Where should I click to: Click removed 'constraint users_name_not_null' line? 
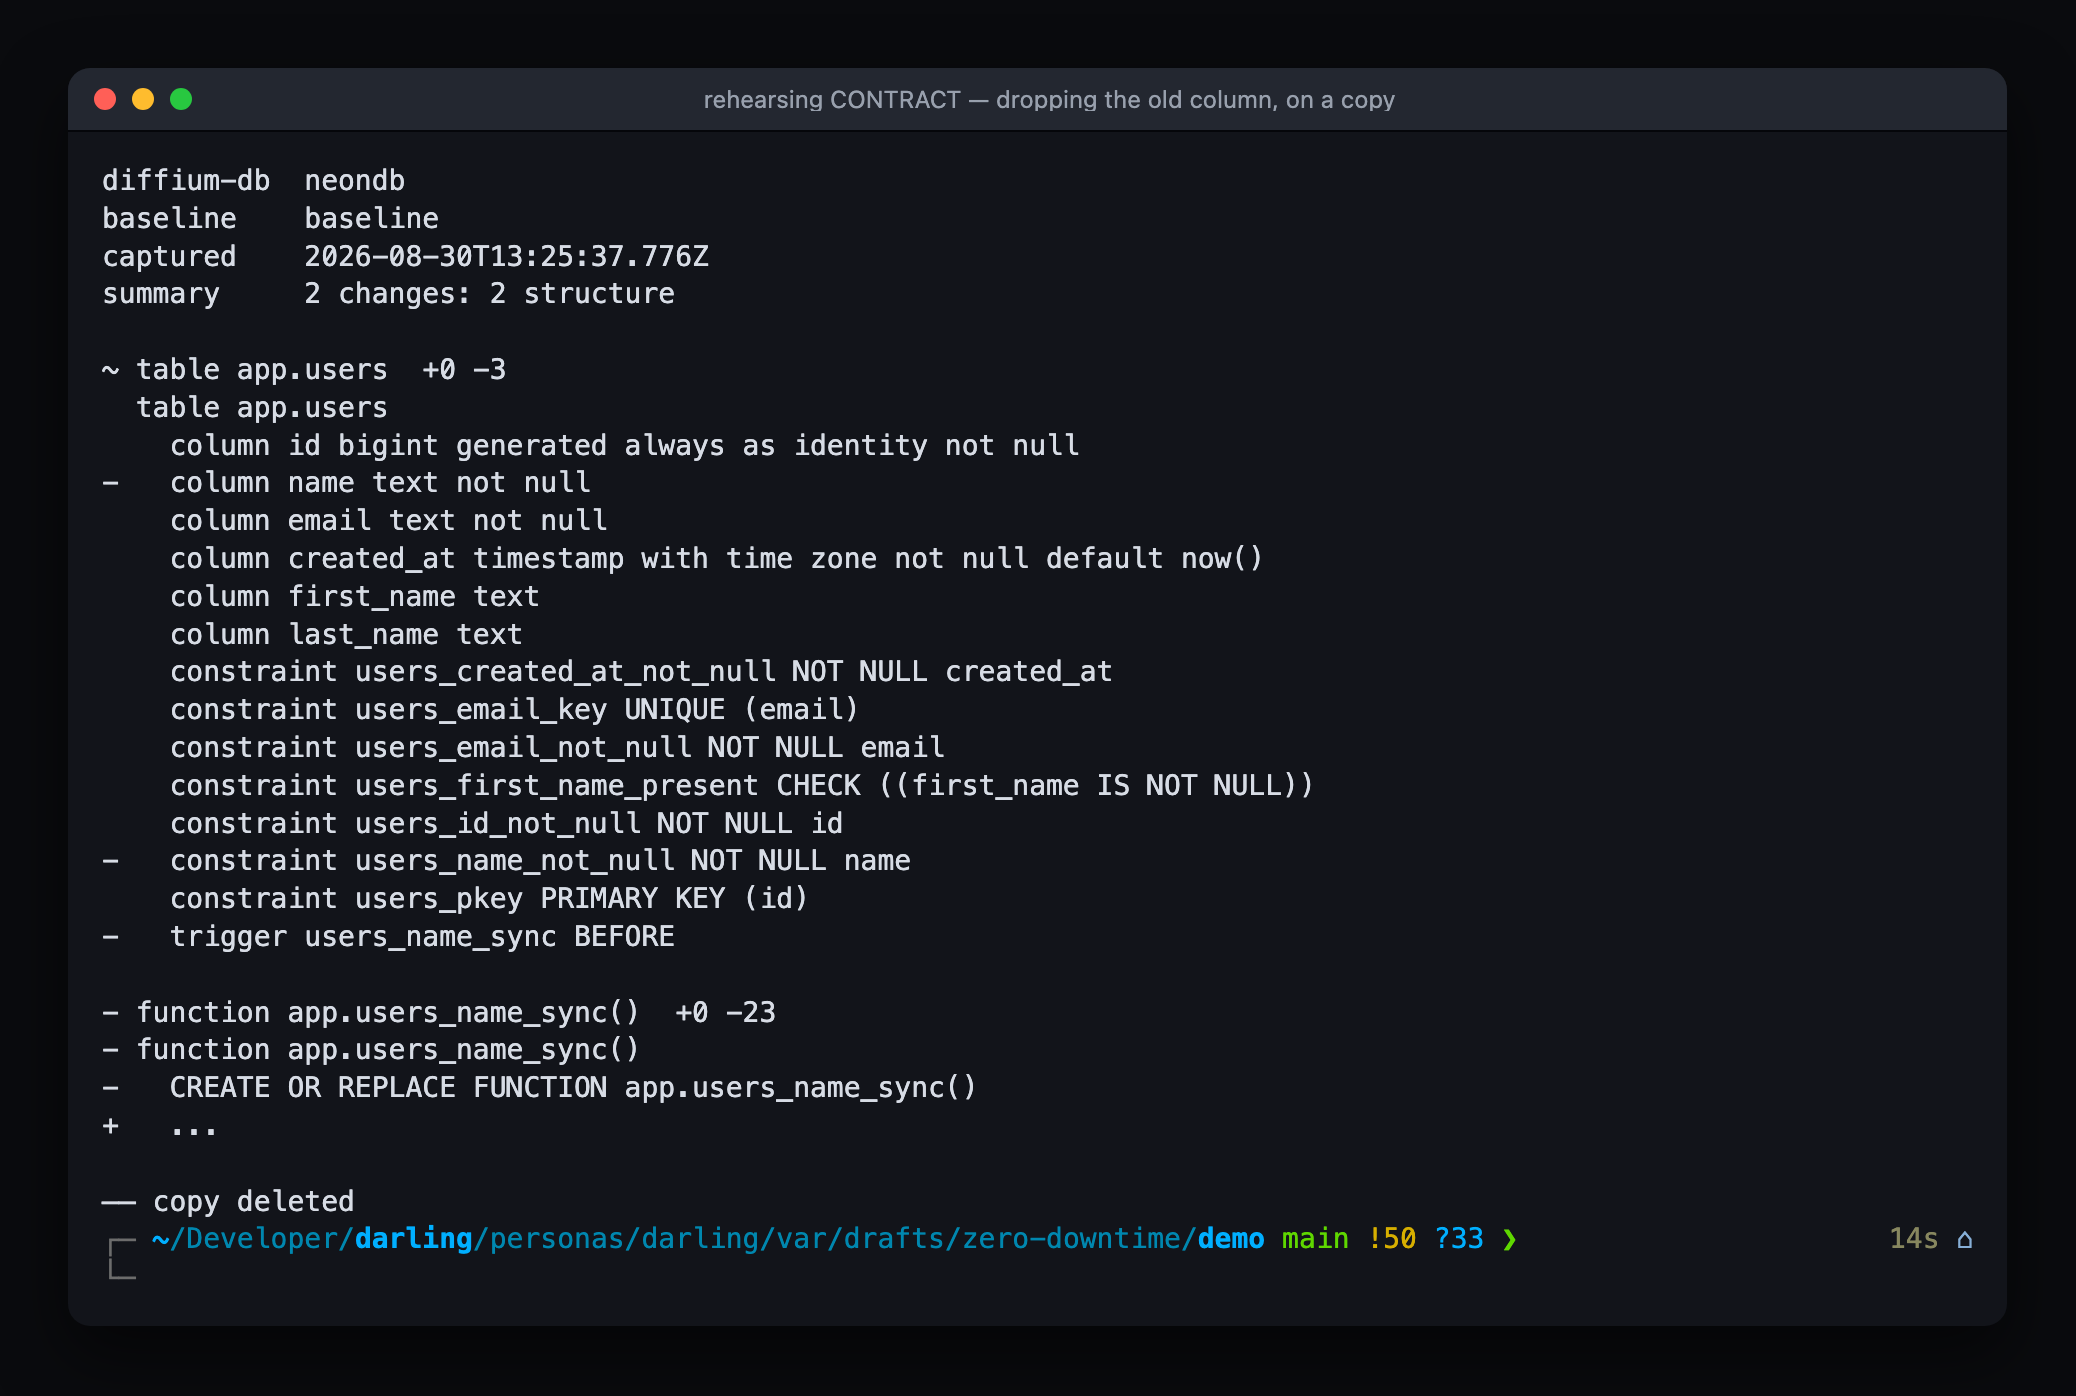pos(506,861)
